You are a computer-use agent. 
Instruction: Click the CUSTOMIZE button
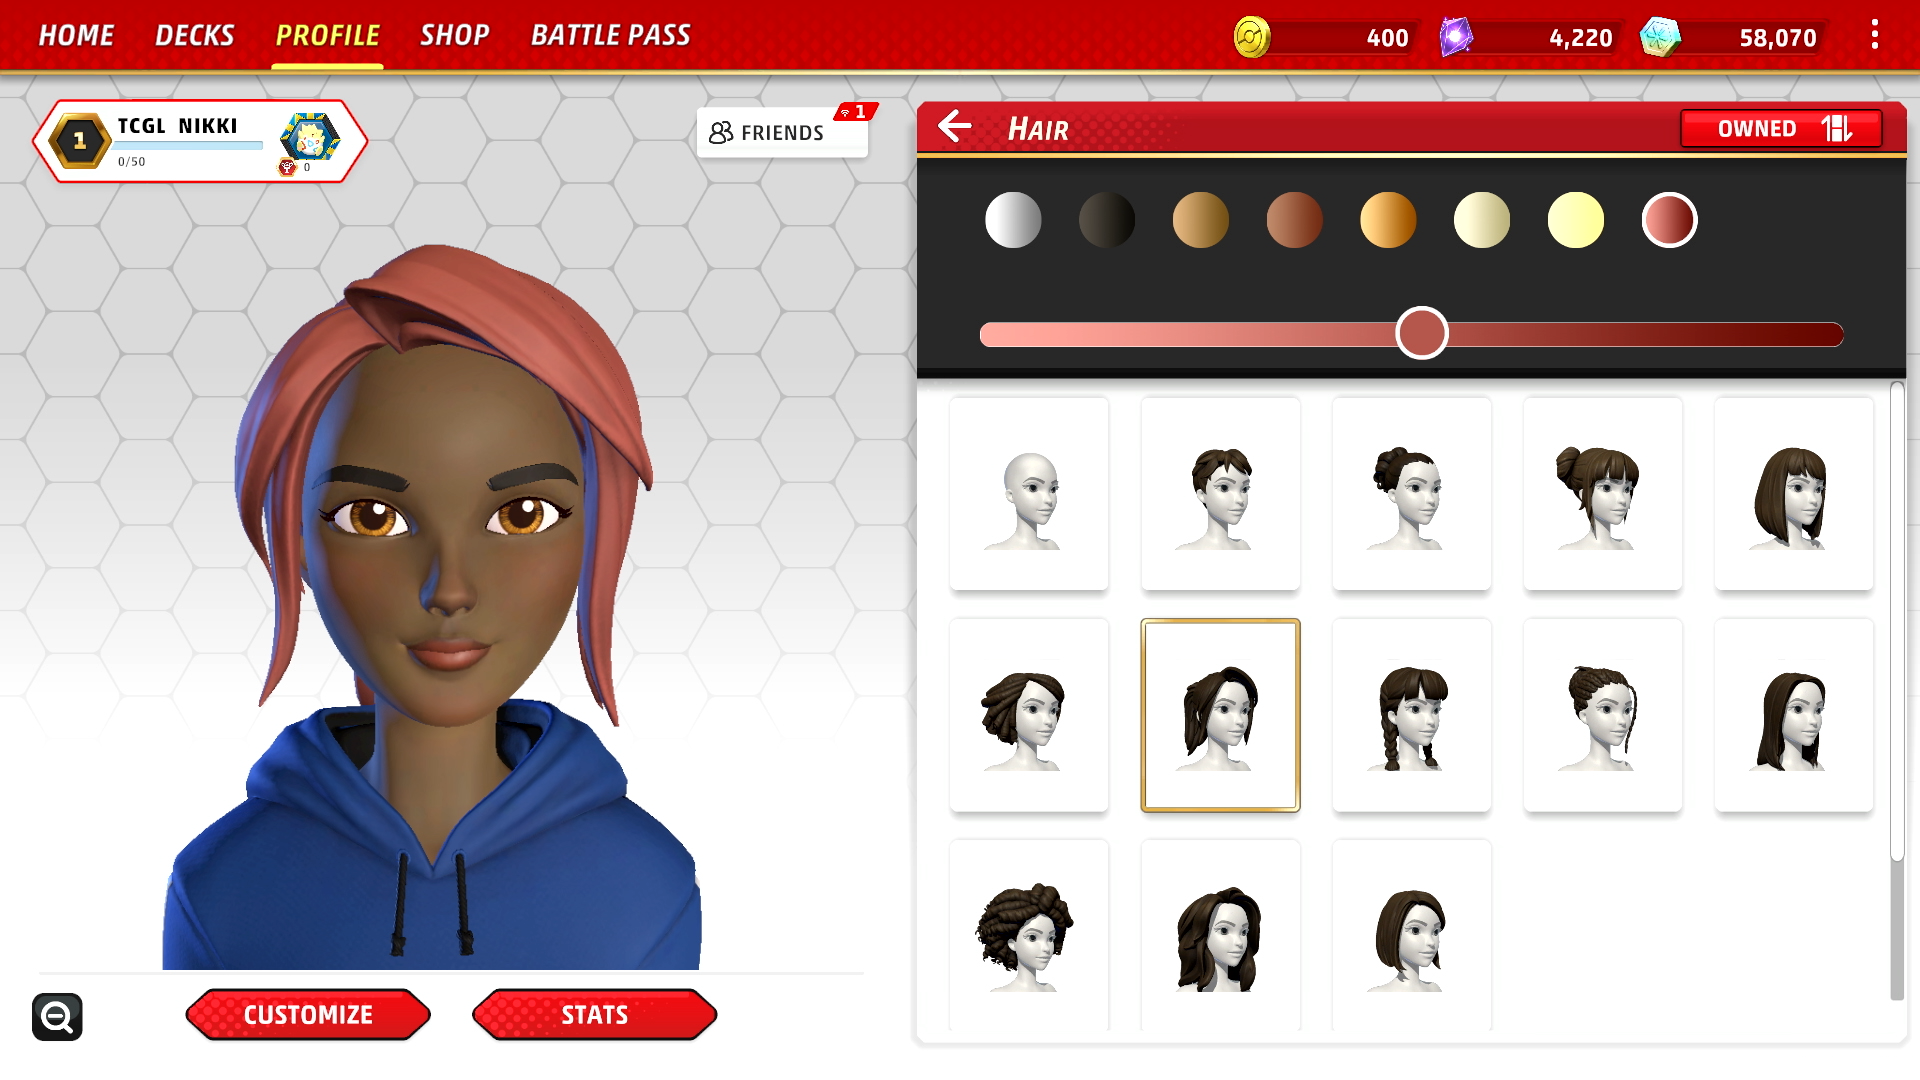307,1014
